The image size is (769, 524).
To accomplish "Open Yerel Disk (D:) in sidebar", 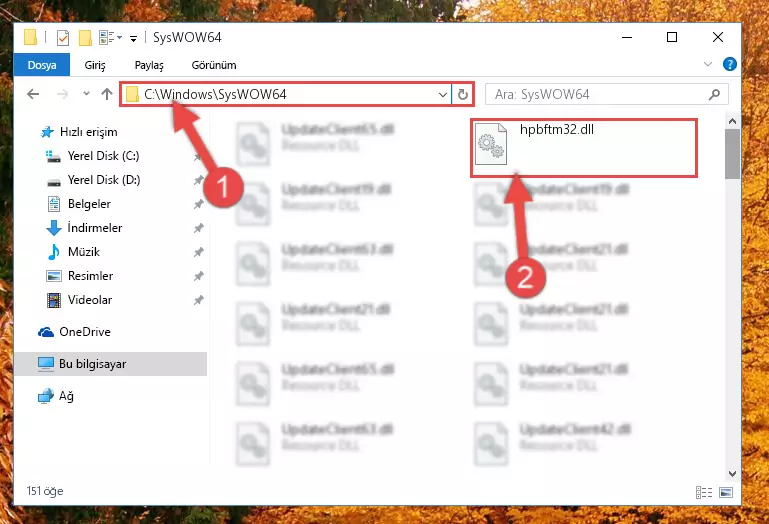I will (x=93, y=180).
